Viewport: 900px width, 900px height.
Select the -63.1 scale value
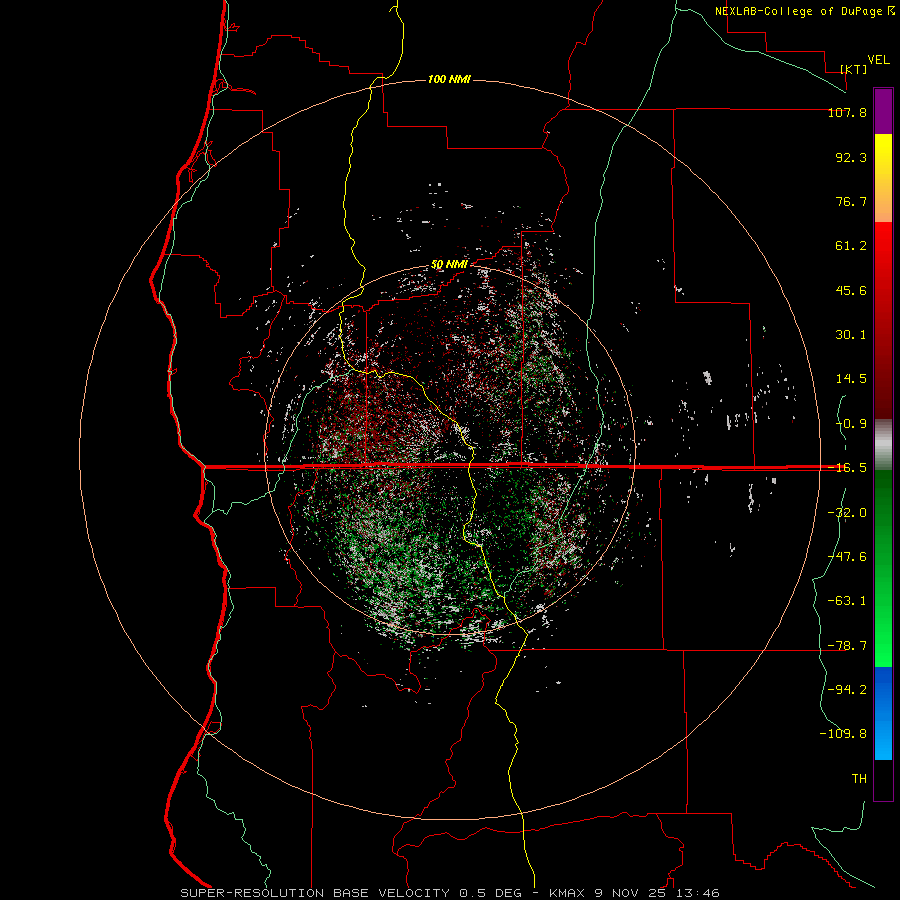(x=847, y=601)
